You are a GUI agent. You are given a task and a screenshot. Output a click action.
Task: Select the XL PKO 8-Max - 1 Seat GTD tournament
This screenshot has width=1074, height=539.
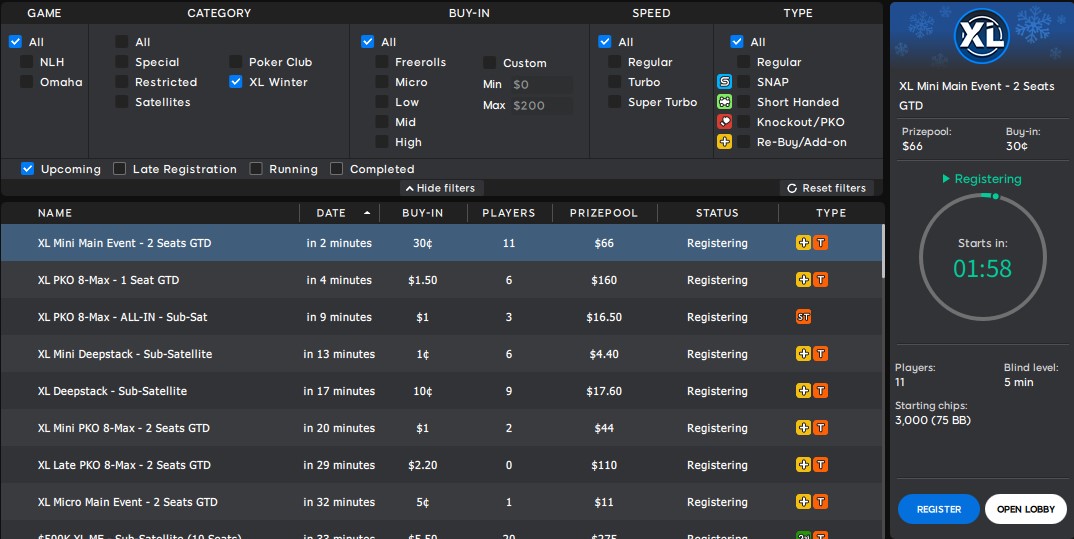tap(108, 280)
